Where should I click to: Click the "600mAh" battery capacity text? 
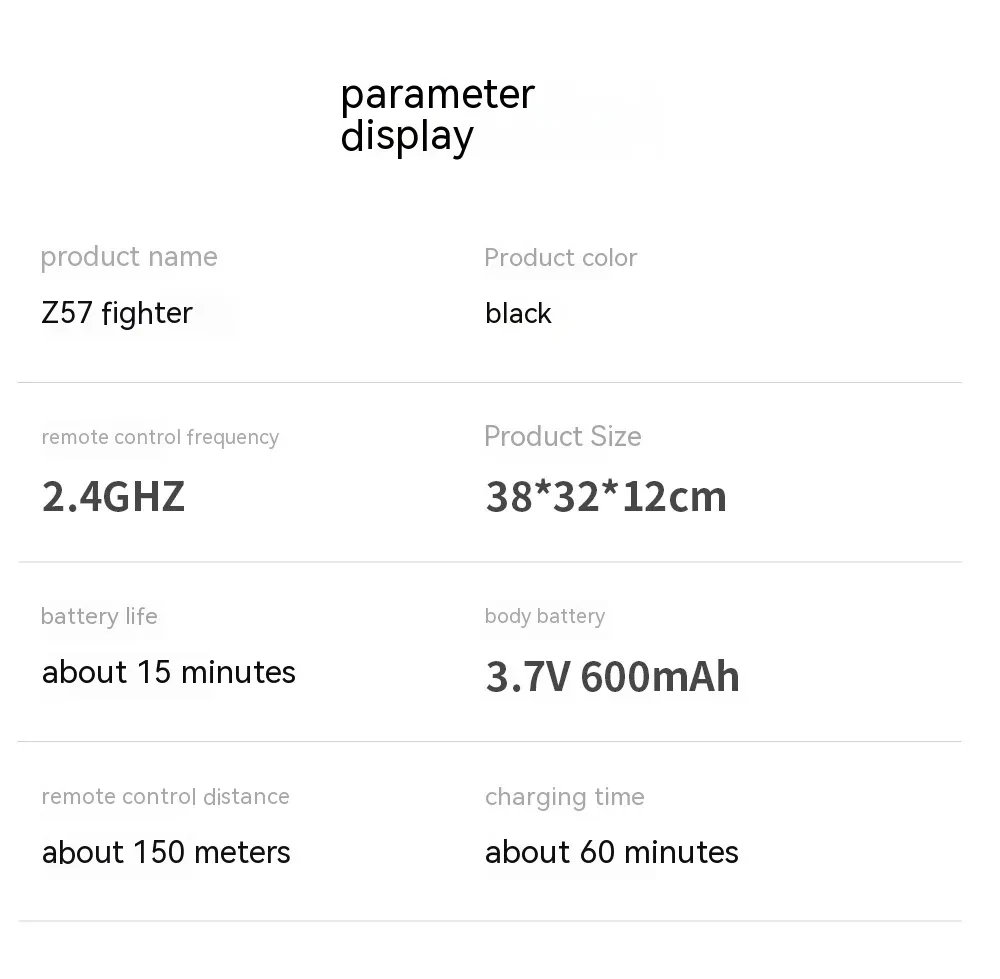[x=660, y=677]
